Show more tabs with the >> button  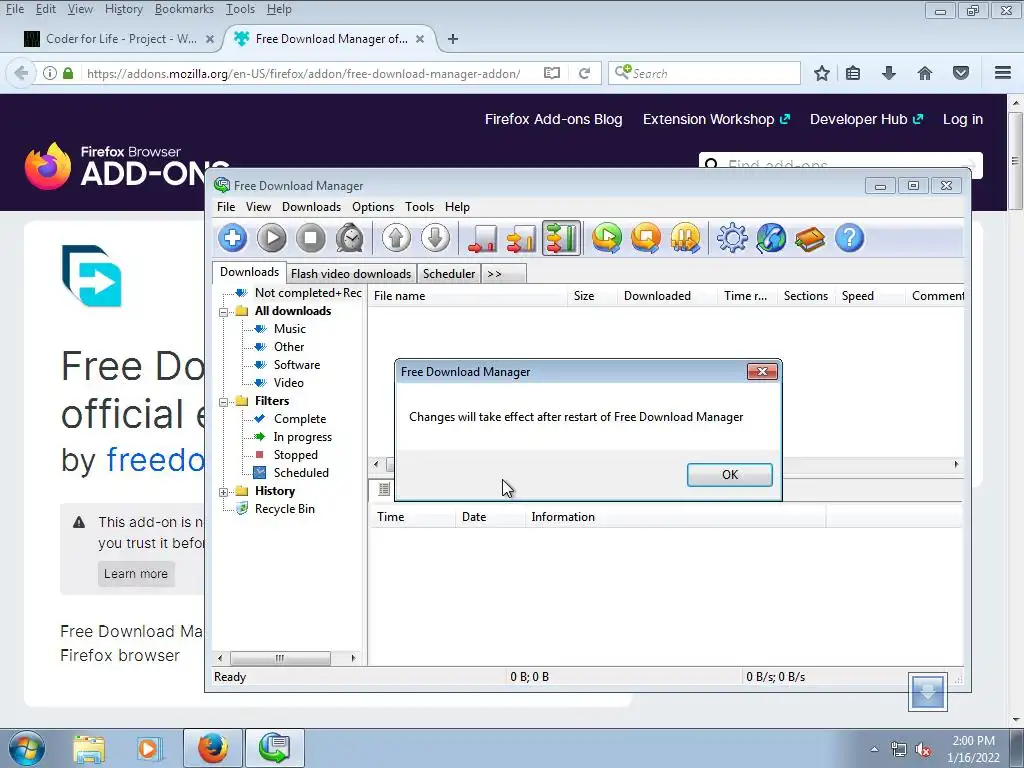(503, 274)
